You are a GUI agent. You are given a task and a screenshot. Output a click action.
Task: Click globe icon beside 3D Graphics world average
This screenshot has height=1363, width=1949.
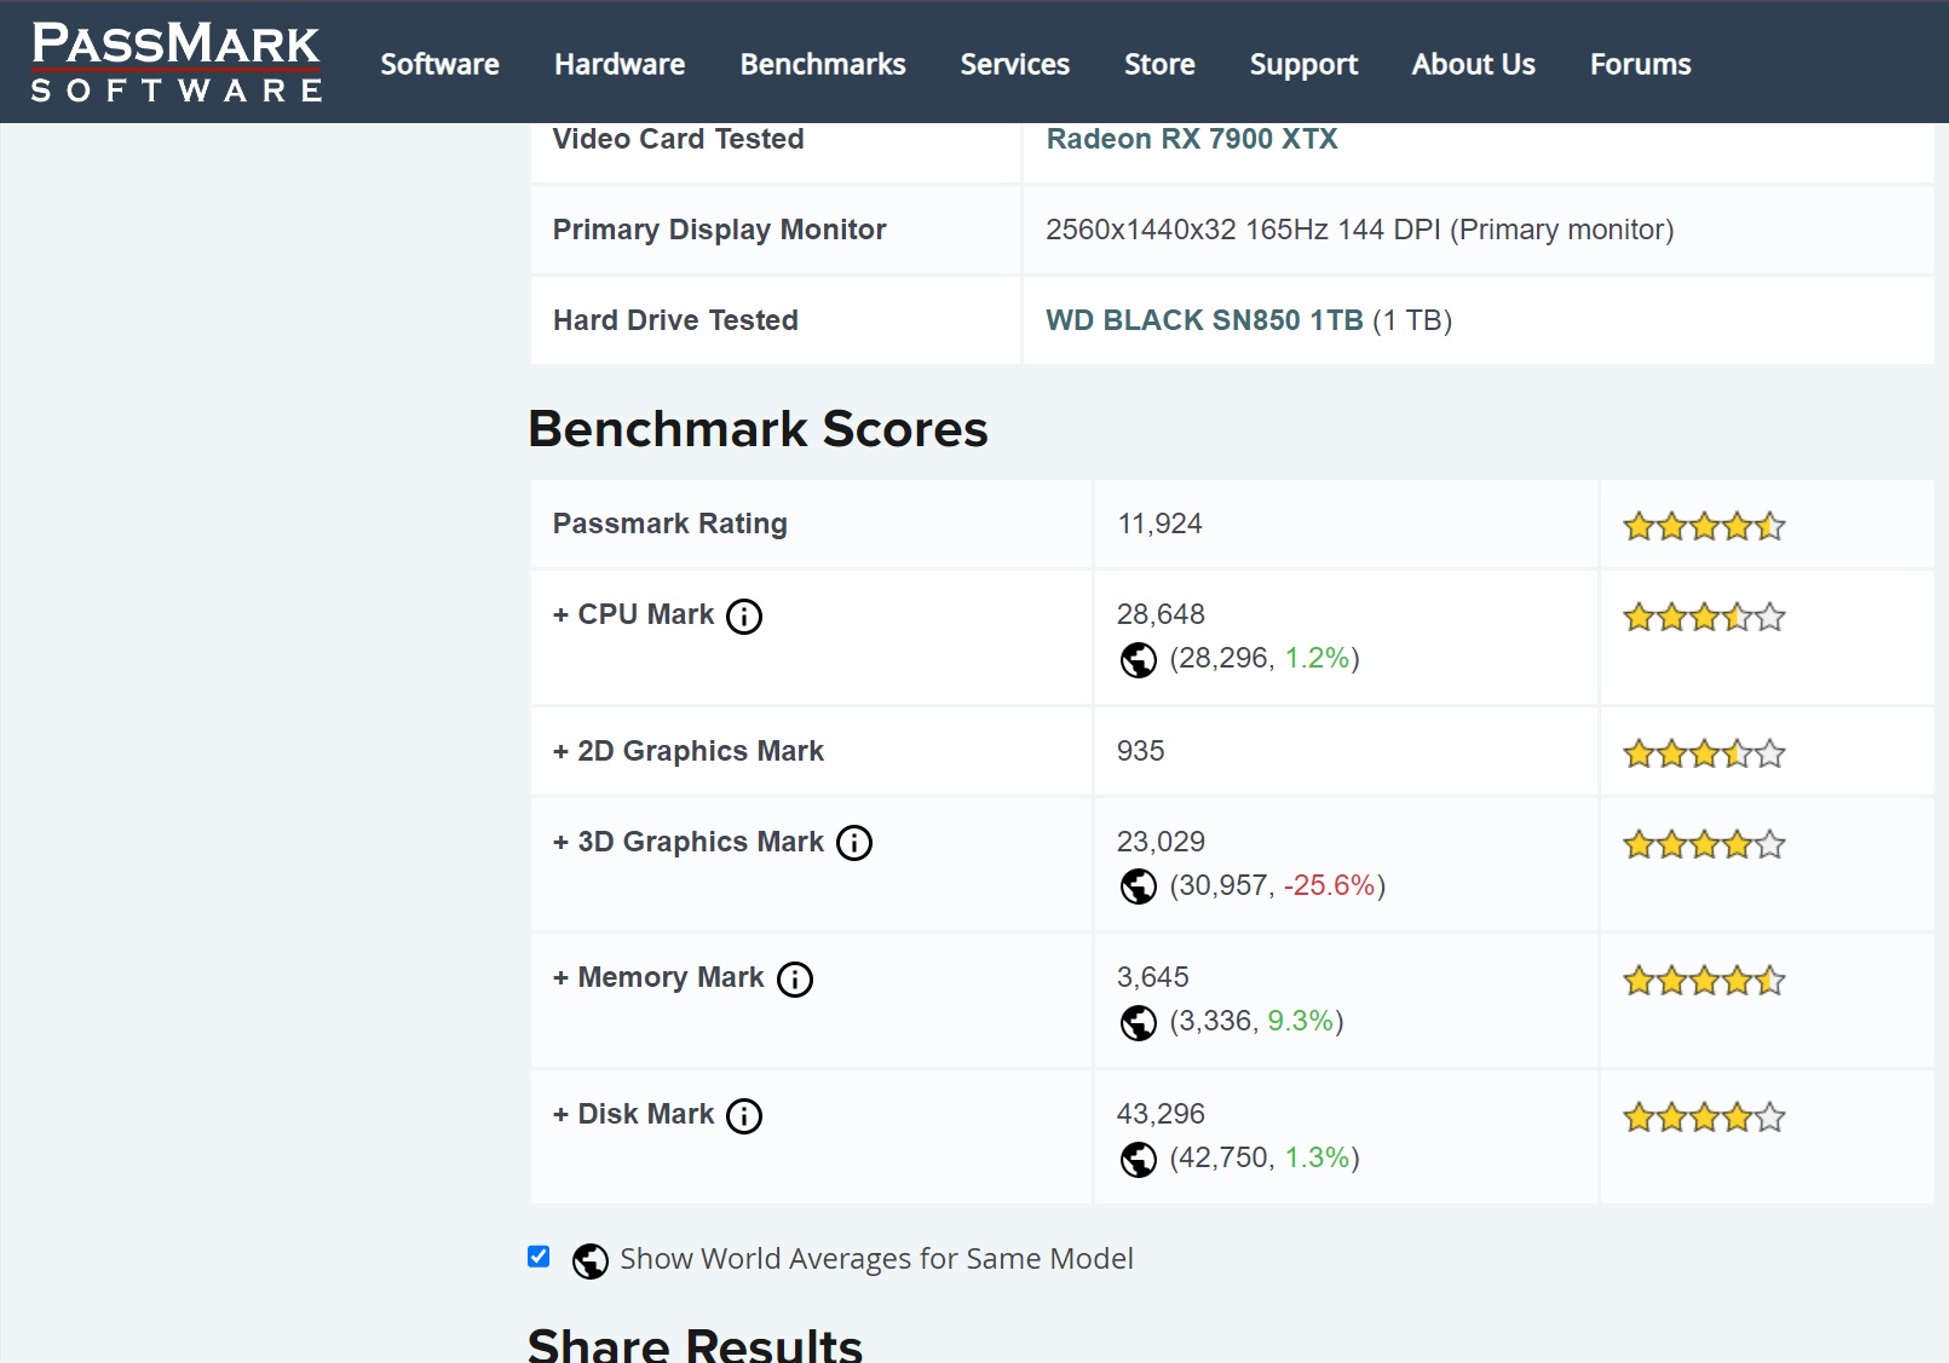[1138, 887]
